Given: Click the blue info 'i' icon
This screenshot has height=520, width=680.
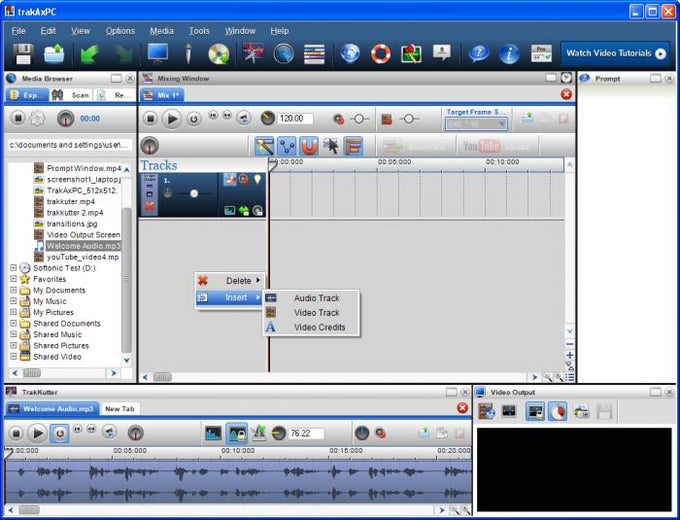Looking at the screenshot, I should point(509,54).
